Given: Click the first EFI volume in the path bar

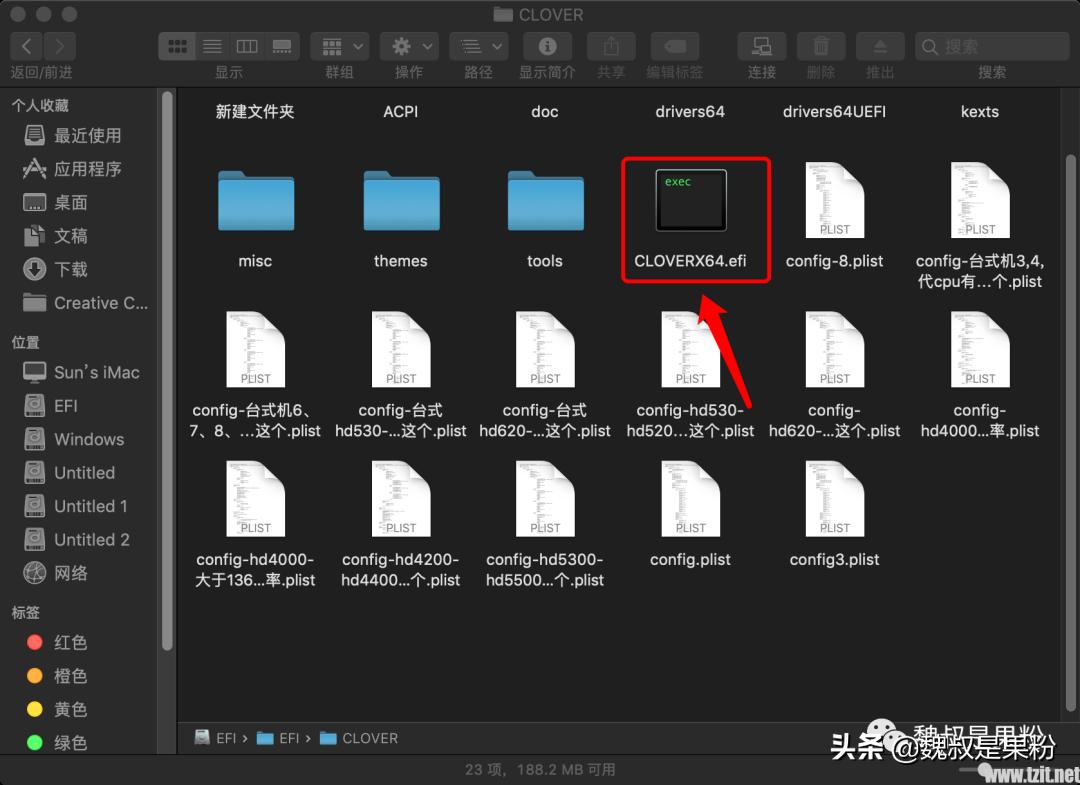Looking at the screenshot, I should click(x=216, y=738).
